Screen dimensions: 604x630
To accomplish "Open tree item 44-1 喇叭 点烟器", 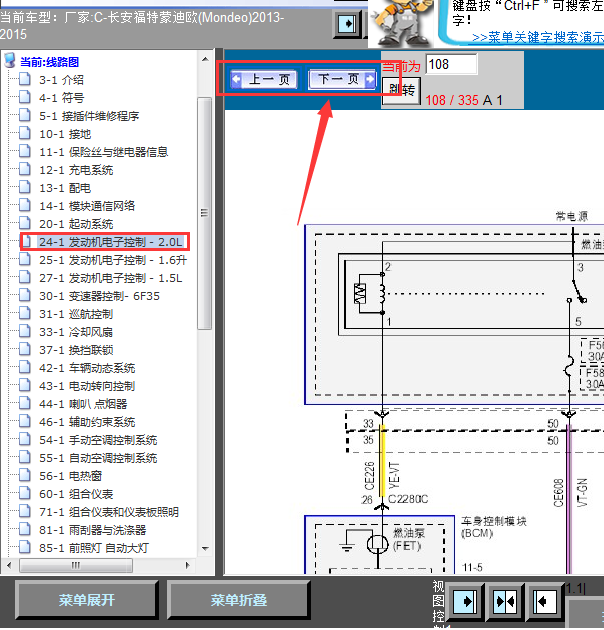I will pyautogui.click(x=83, y=404).
